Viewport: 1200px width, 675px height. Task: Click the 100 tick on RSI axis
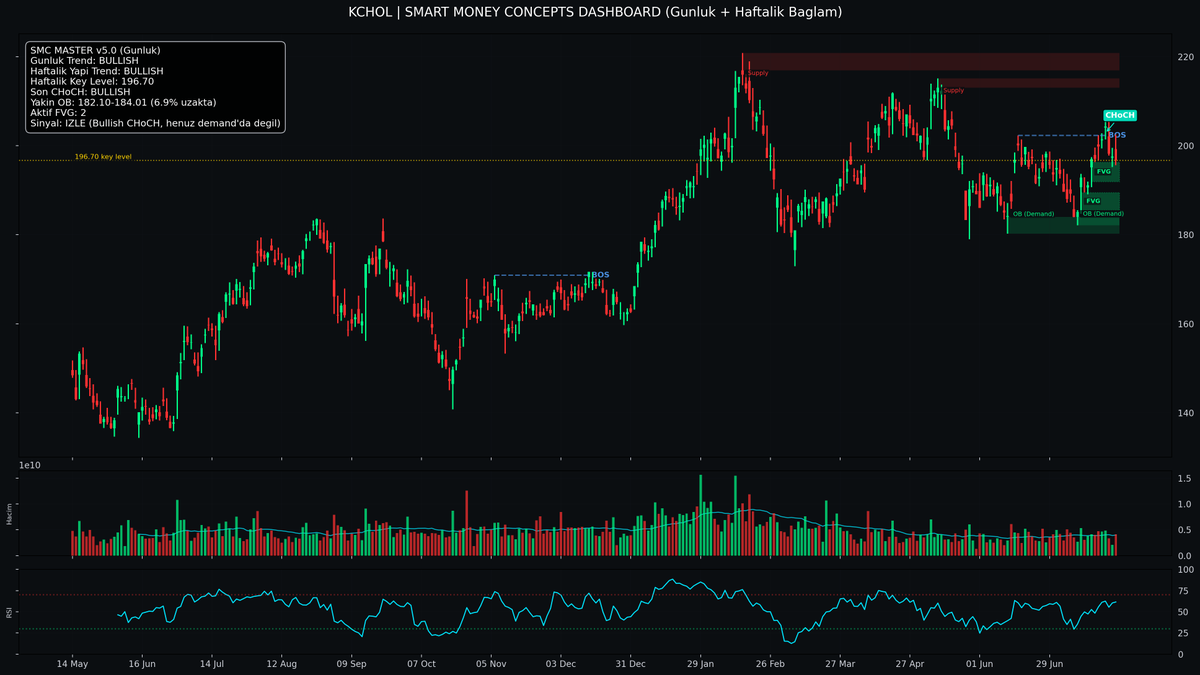1186,570
